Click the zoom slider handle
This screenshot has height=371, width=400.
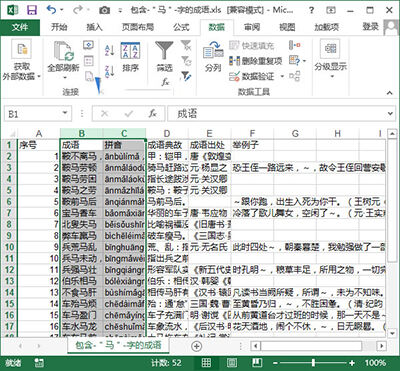(313, 363)
